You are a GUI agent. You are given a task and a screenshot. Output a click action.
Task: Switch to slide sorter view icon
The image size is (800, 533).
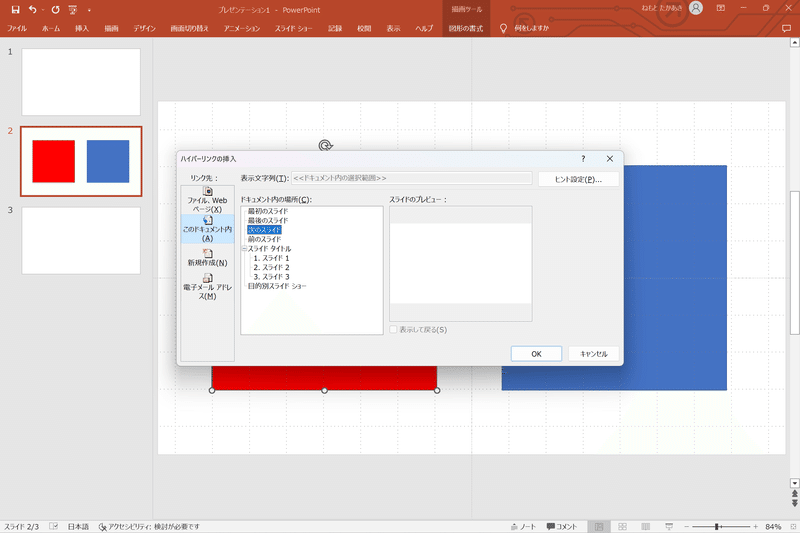pos(622,526)
